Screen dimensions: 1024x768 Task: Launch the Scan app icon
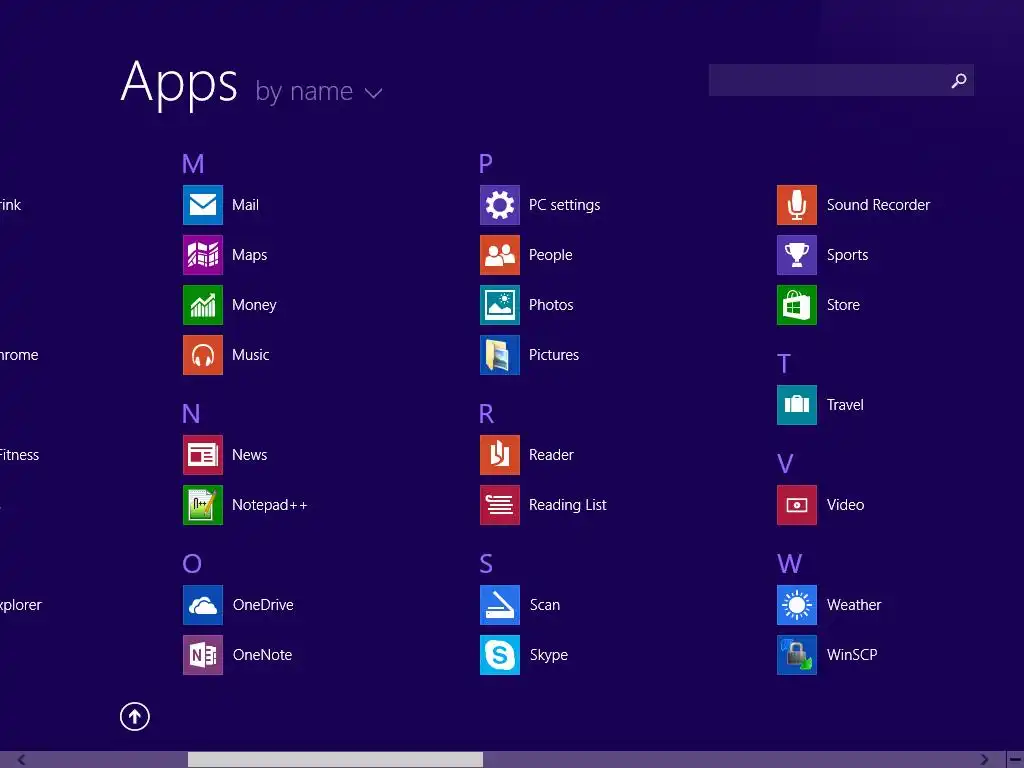click(500, 605)
